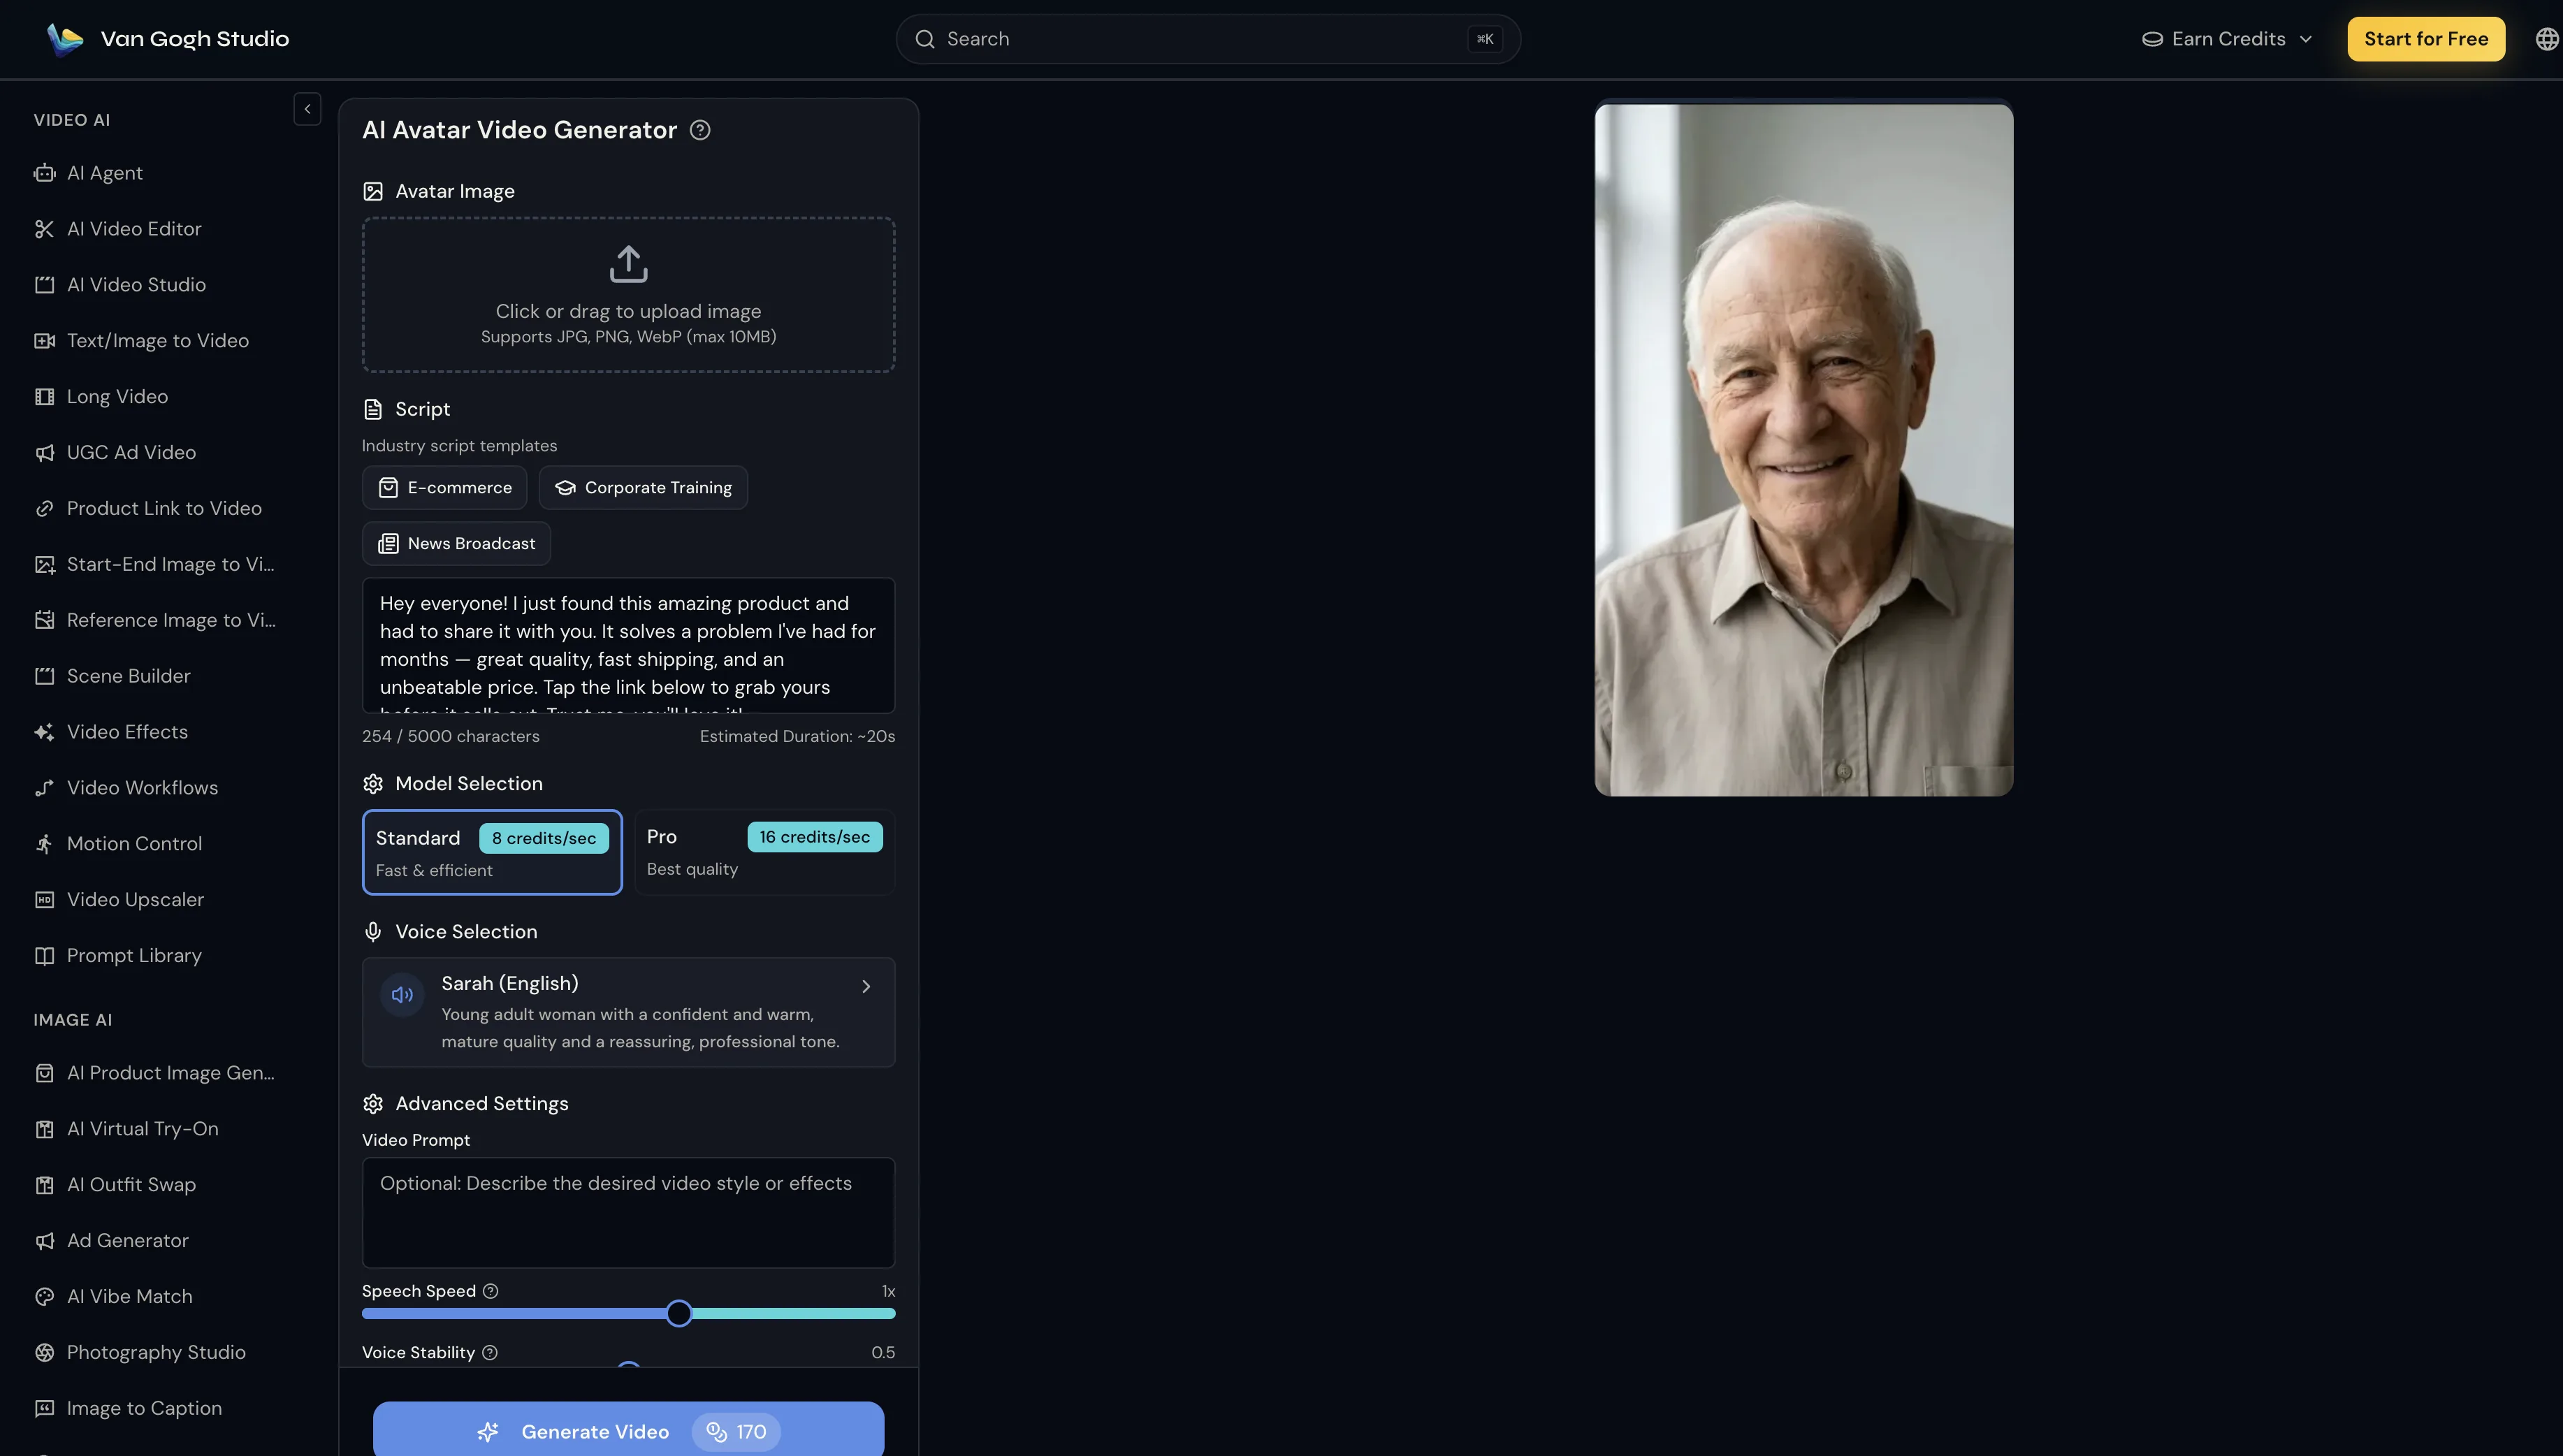This screenshot has height=1456, width=2563.
Task: Collapse the left sidebar
Action: point(307,109)
